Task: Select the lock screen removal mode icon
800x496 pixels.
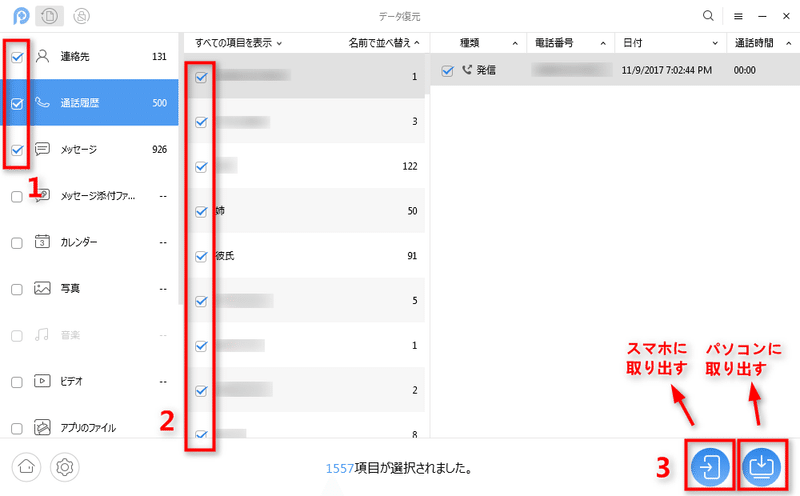Action: click(81, 16)
